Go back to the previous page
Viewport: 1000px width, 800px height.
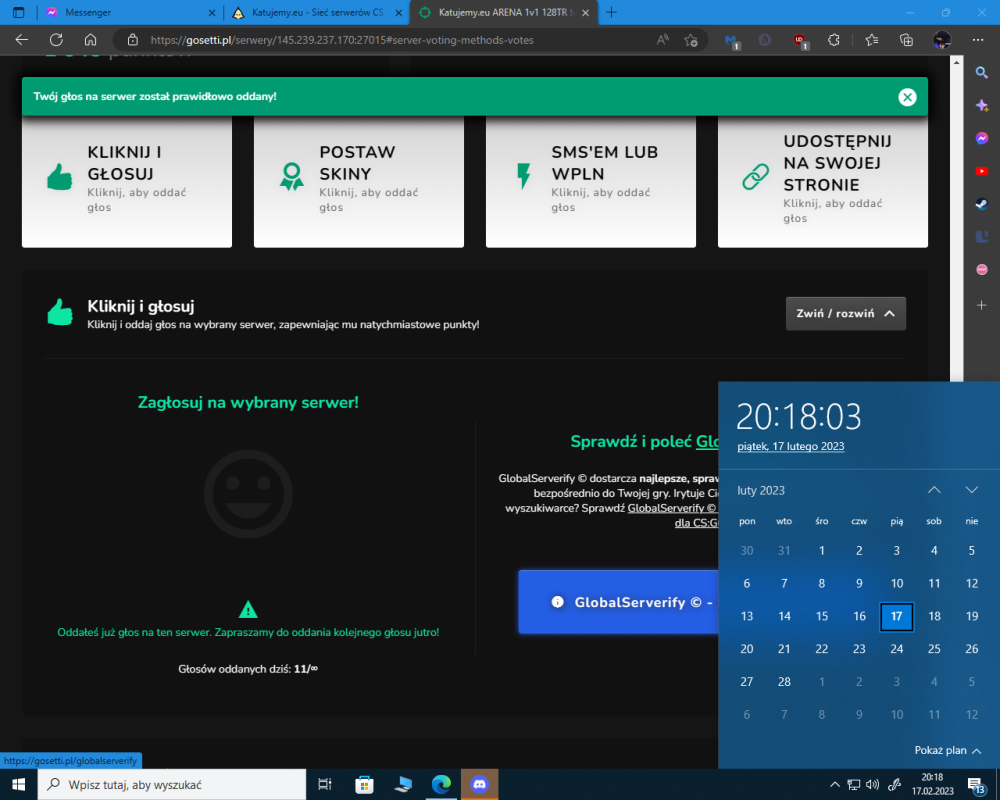pyautogui.click(x=22, y=40)
